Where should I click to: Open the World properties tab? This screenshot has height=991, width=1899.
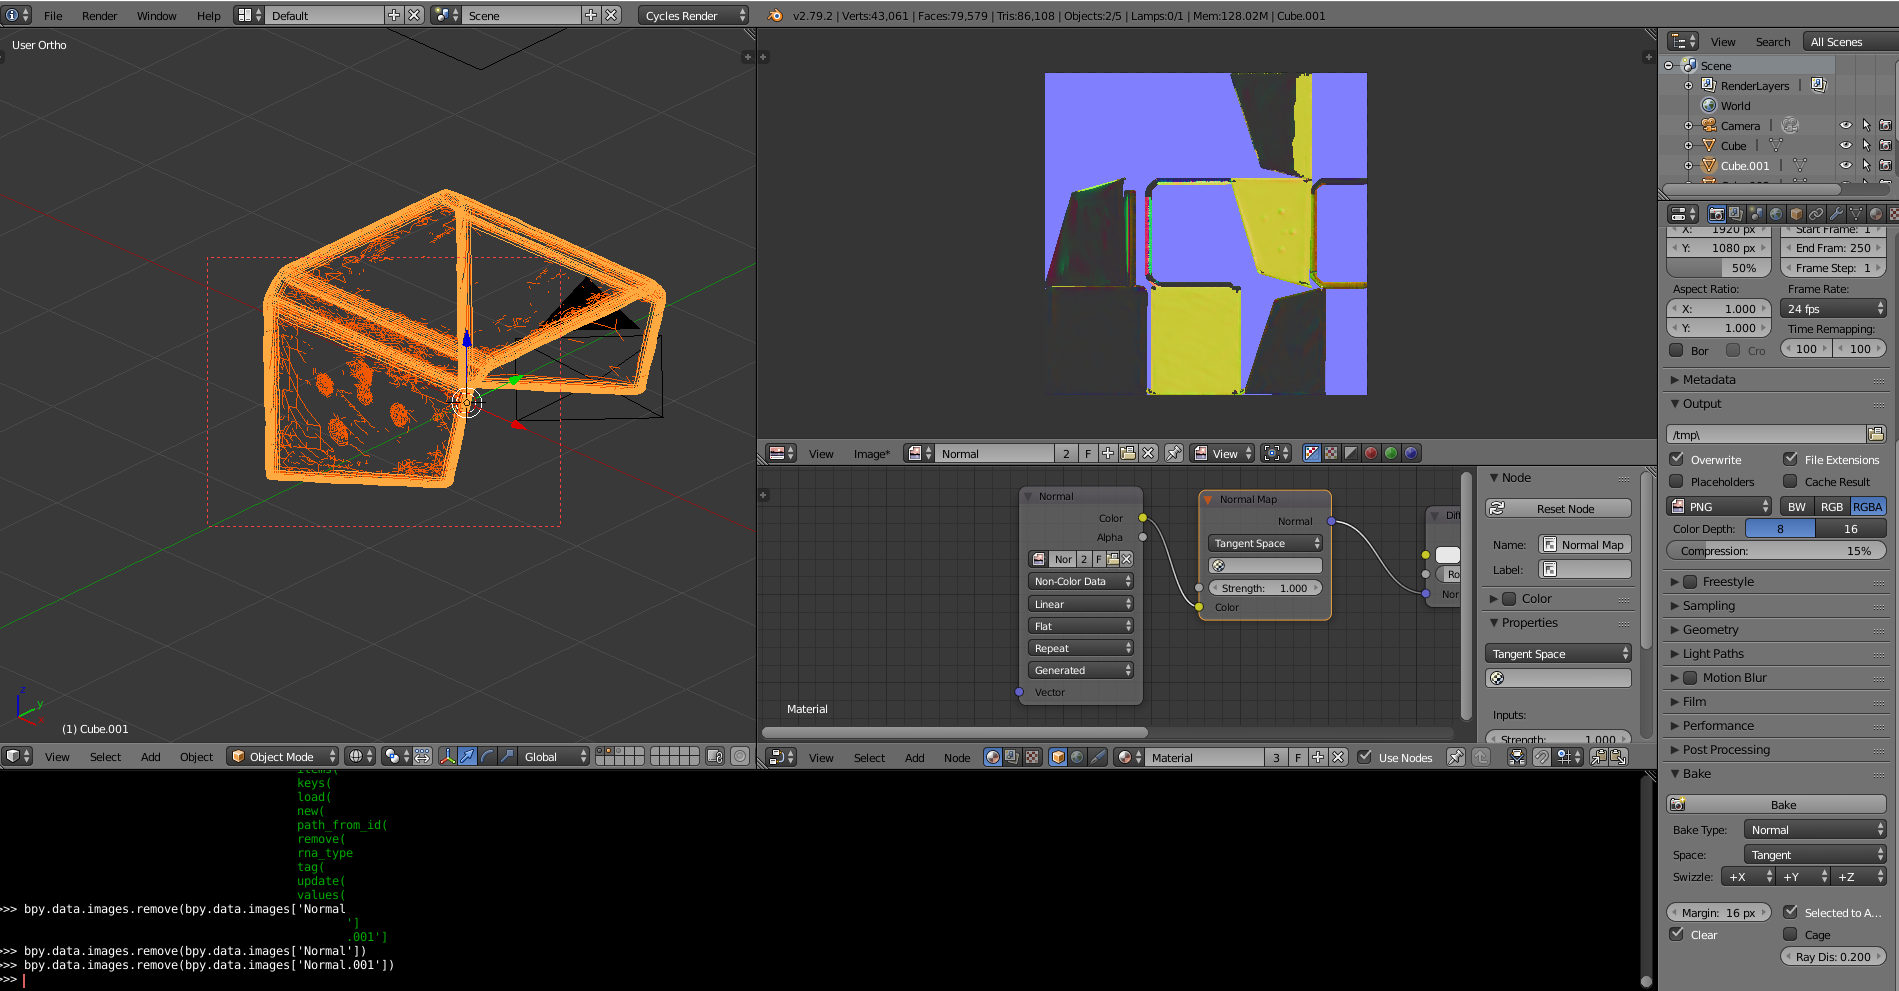click(1776, 214)
